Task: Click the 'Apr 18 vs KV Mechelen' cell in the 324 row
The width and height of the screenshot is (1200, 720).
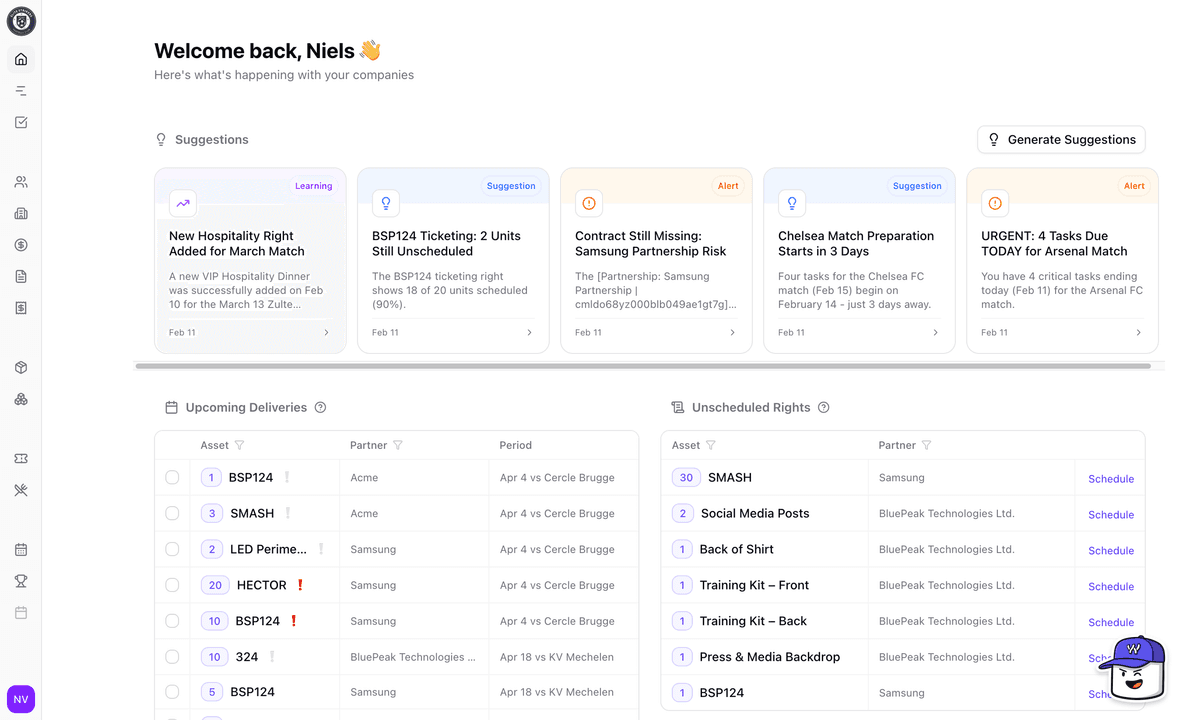Action: [x=557, y=657]
